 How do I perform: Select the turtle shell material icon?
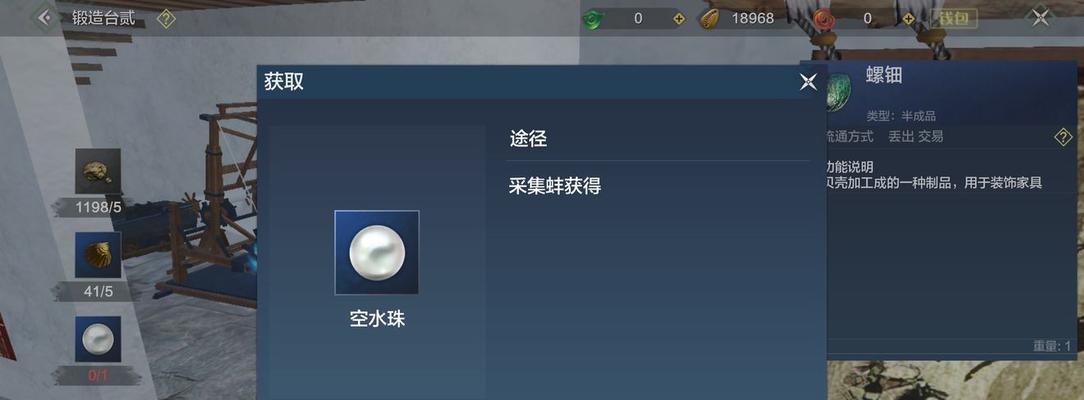click(x=97, y=171)
